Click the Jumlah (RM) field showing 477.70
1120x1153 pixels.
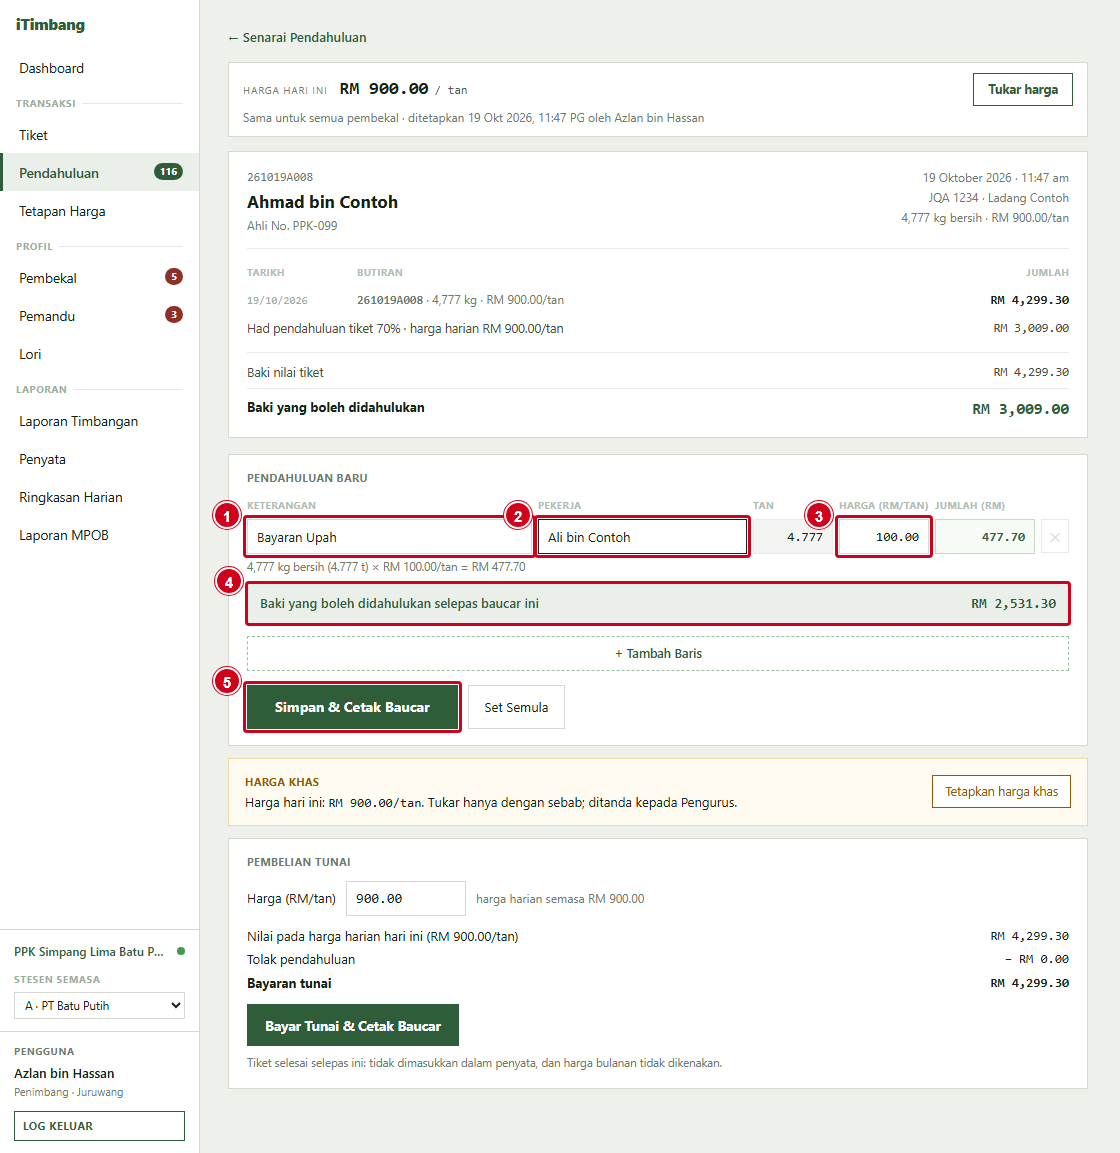985,537
